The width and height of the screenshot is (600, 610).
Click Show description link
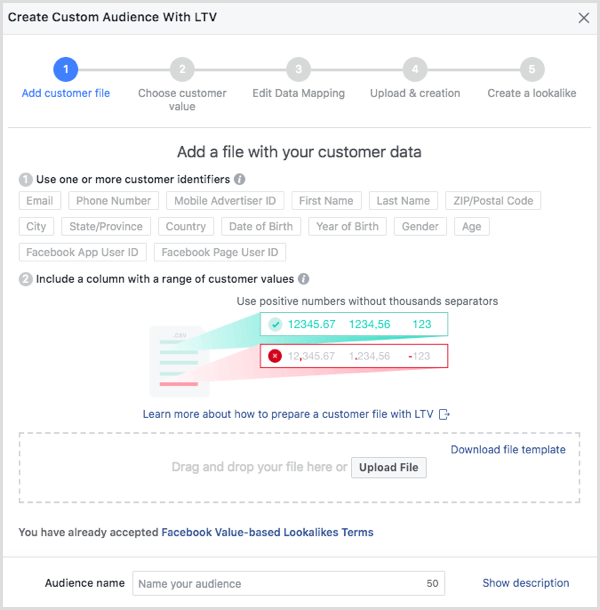click(x=526, y=583)
